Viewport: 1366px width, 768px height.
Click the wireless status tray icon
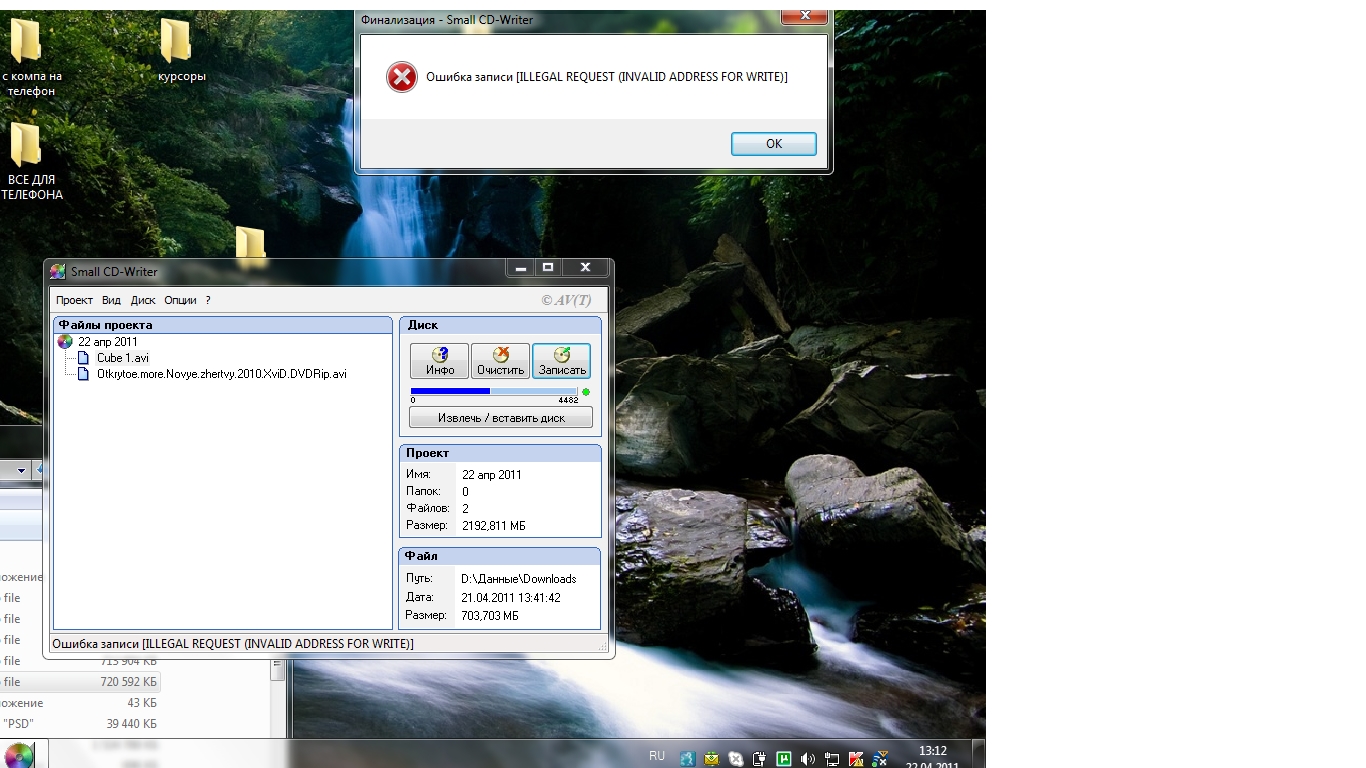tap(880, 759)
